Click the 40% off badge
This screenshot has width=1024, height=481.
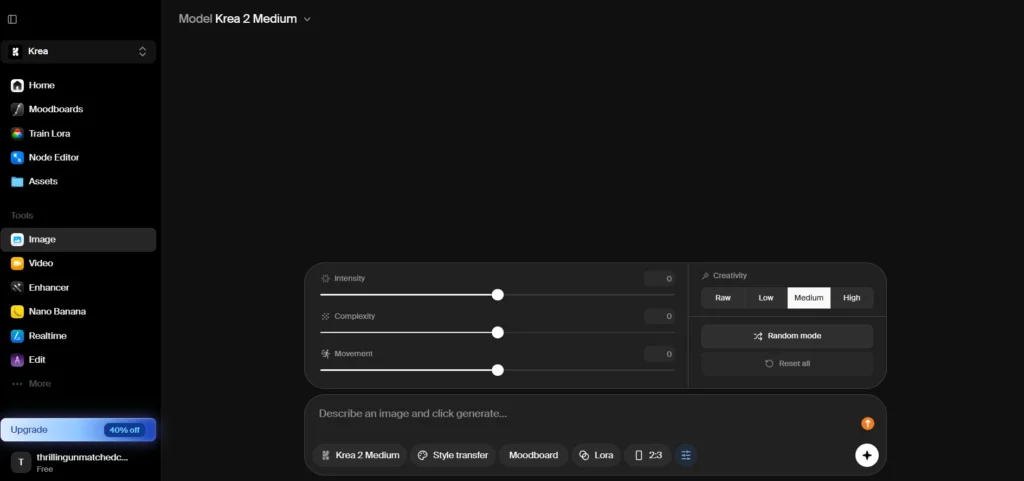click(124, 430)
